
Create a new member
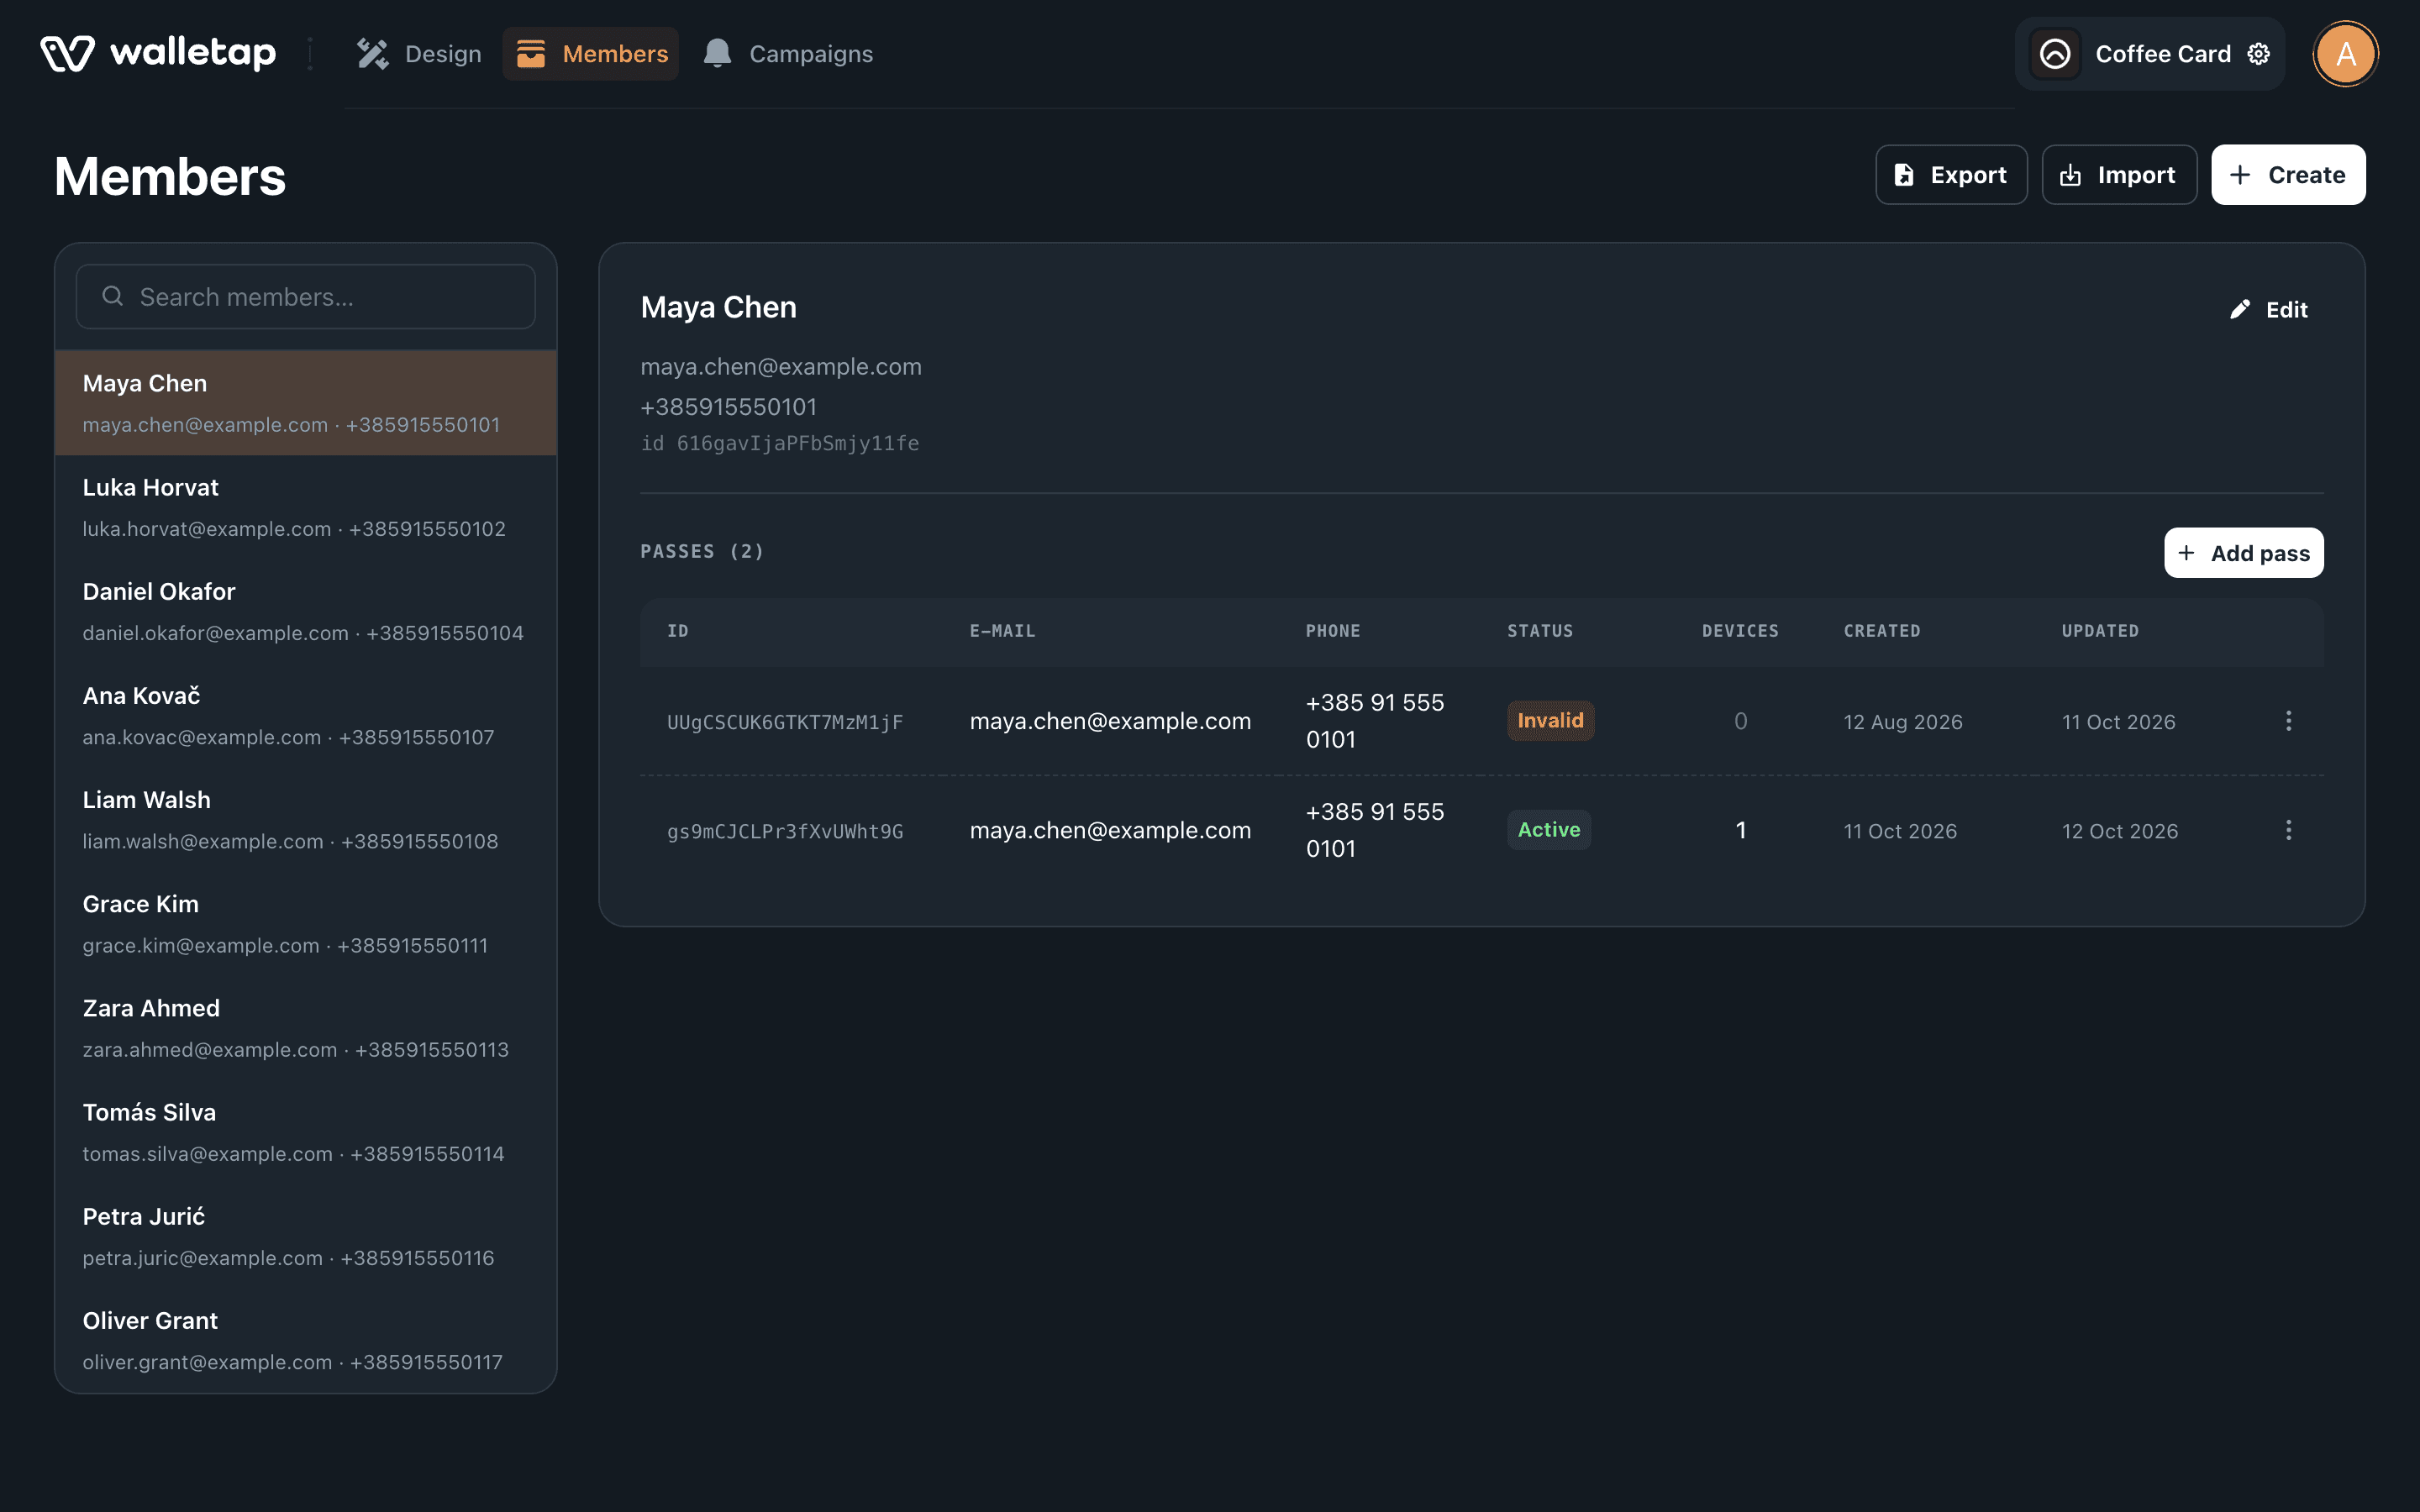tap(2288, 175)
